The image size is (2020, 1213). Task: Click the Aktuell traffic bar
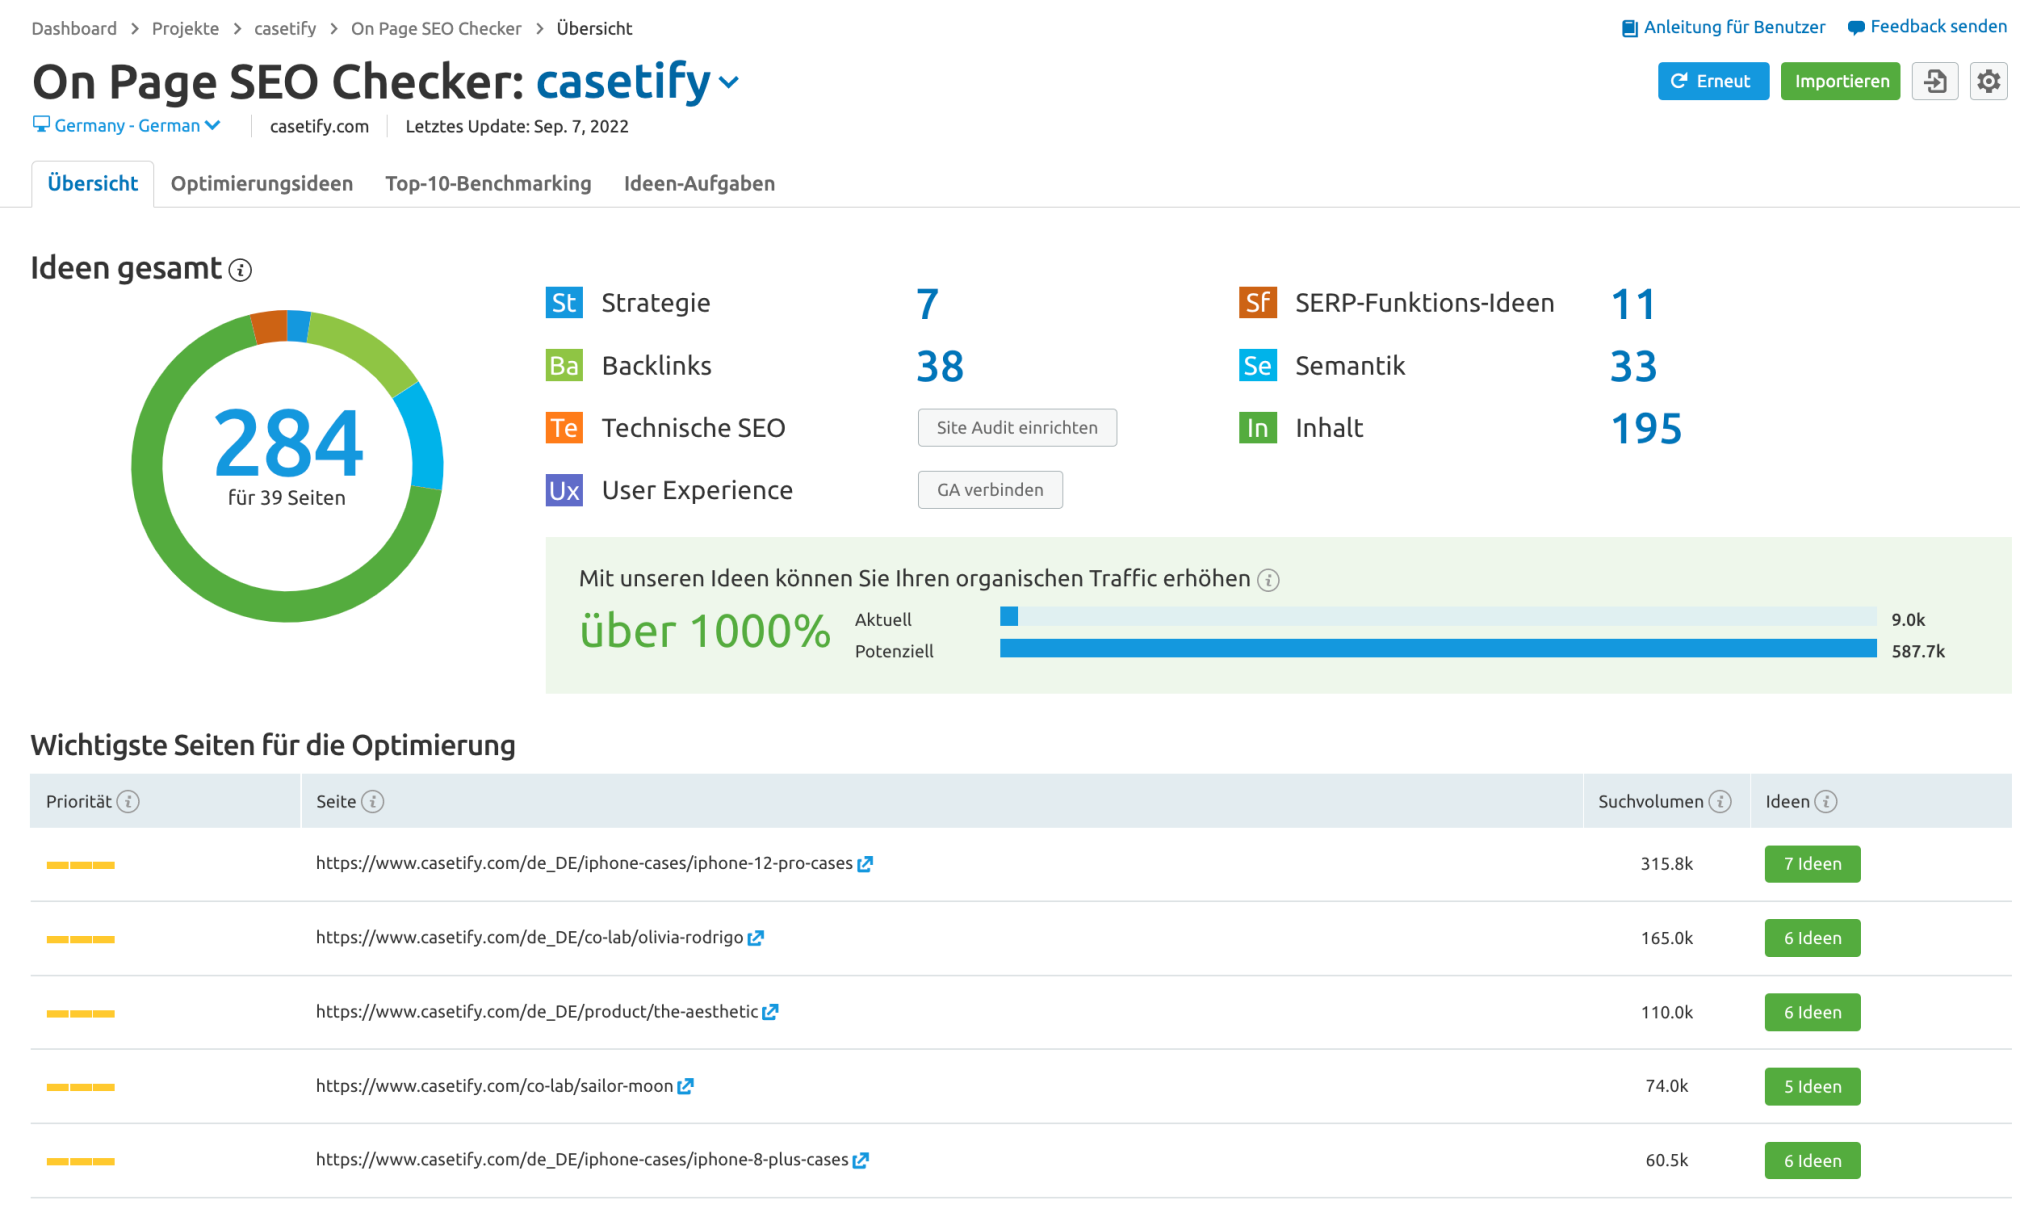click(1438, 617)
